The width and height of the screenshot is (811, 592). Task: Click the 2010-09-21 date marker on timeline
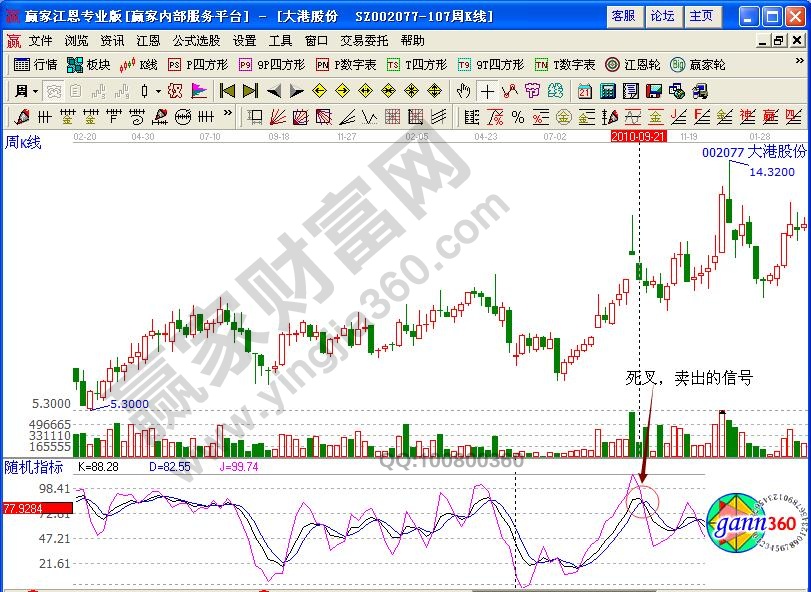coord(639,135)
